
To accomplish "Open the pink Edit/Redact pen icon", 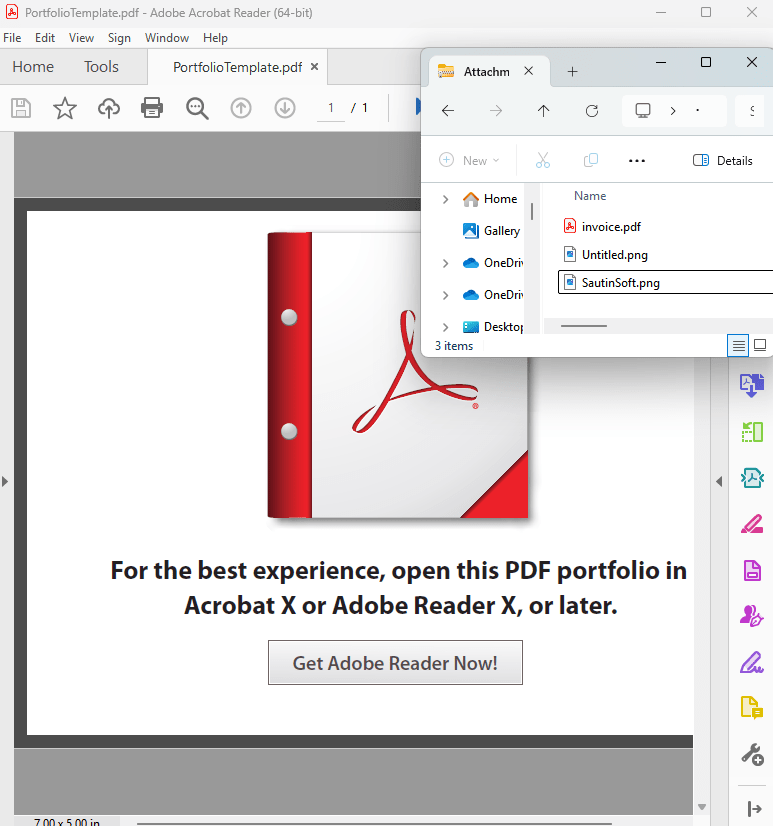I will (x=752, y=524).
